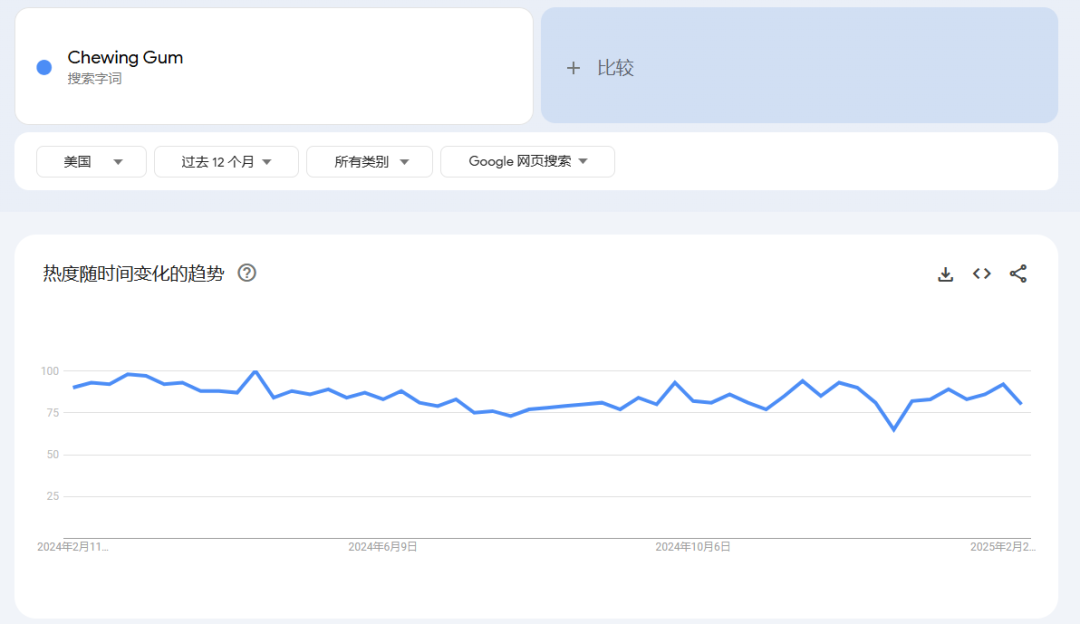Click the share icon for the trend chart
Viewport: 1080px width, 624px height.
1018,273
